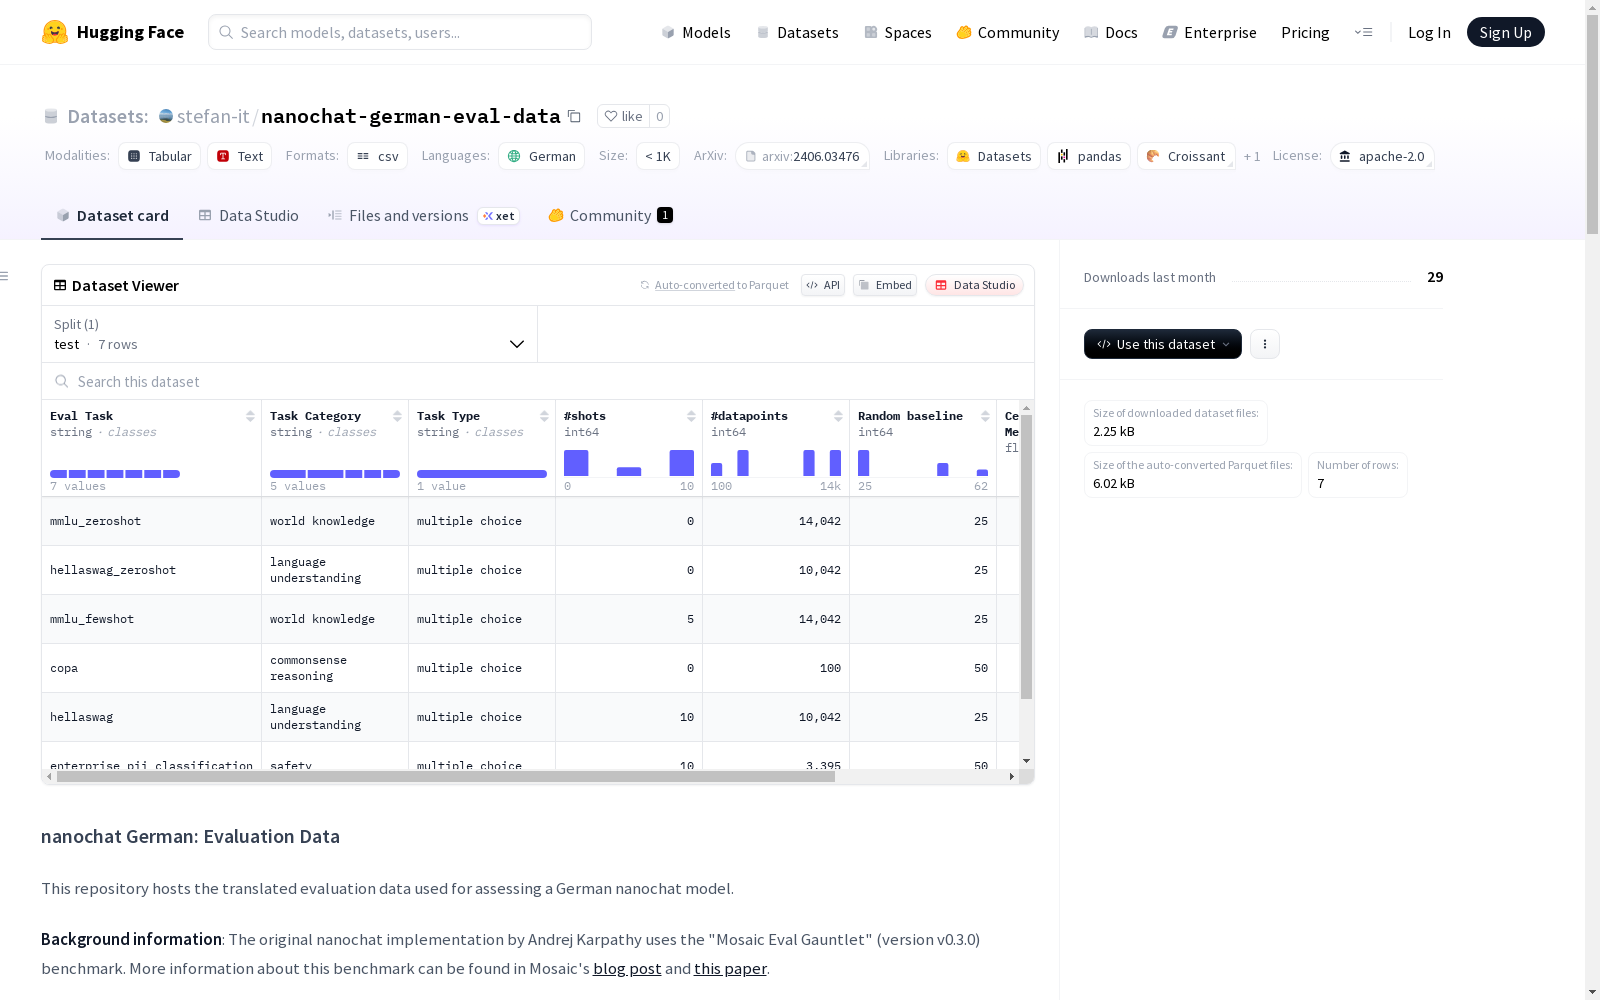This screenshot has height=1000, width=1600.
Task: Open Files and versions tab
Action: coord(423,215)
